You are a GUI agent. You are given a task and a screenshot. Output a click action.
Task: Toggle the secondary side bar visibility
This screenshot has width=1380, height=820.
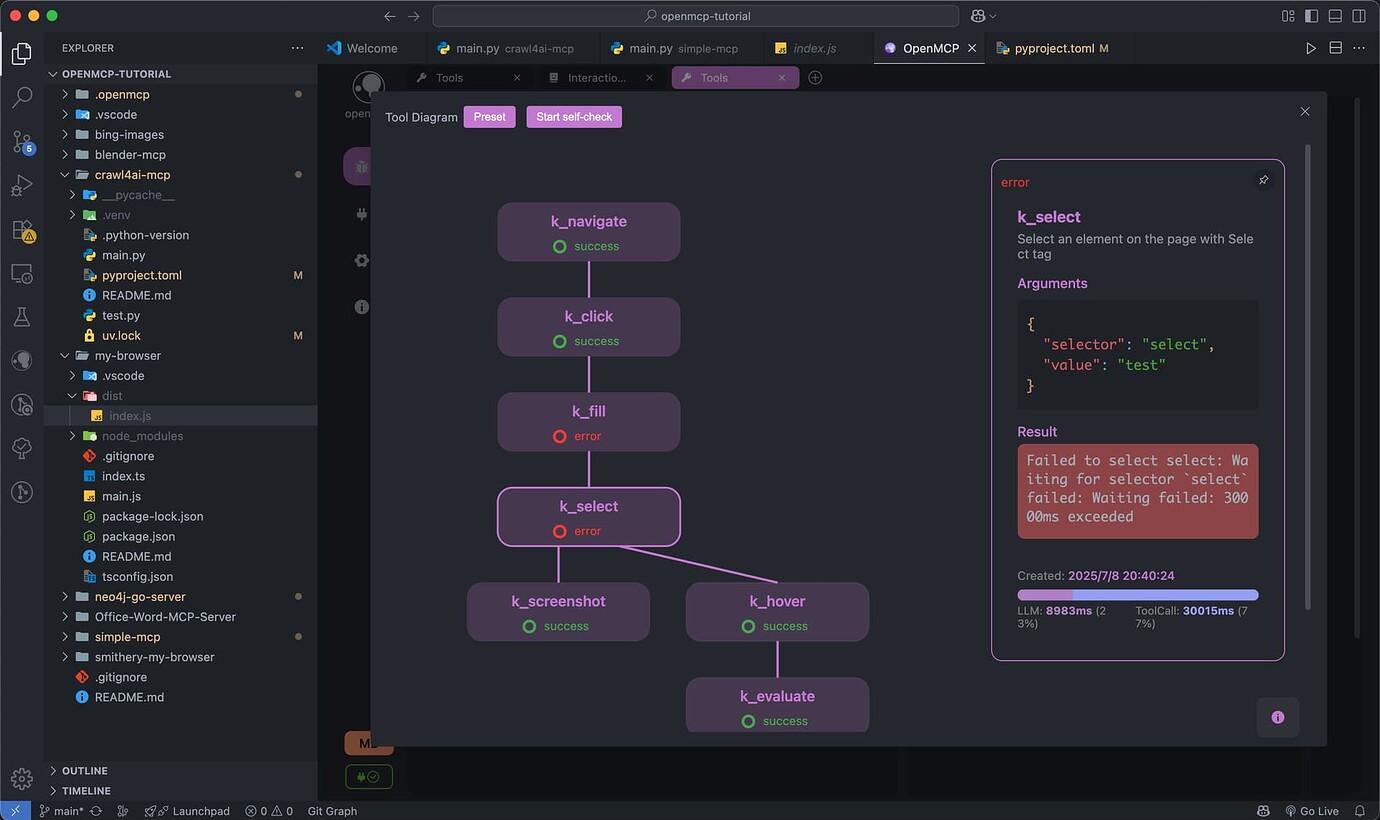point(1359,16)
